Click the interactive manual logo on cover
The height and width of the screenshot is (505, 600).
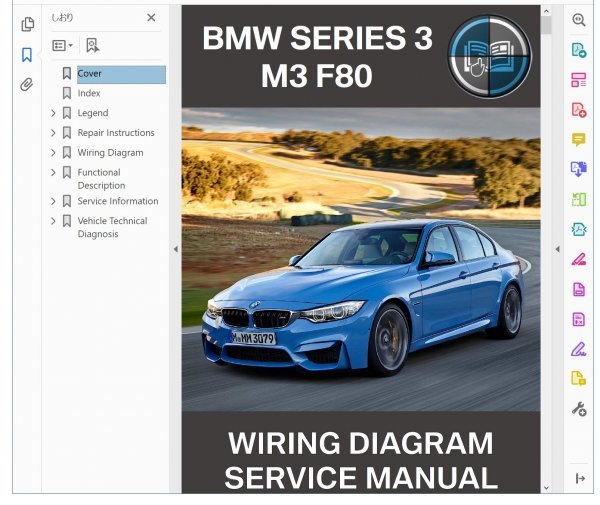tap(489, 56)
